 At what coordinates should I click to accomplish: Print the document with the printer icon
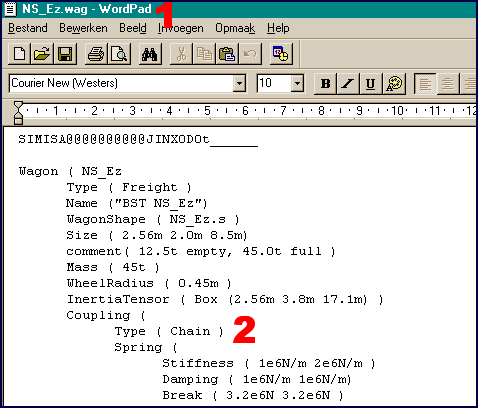pyautogui.click(x=96, y=54)
